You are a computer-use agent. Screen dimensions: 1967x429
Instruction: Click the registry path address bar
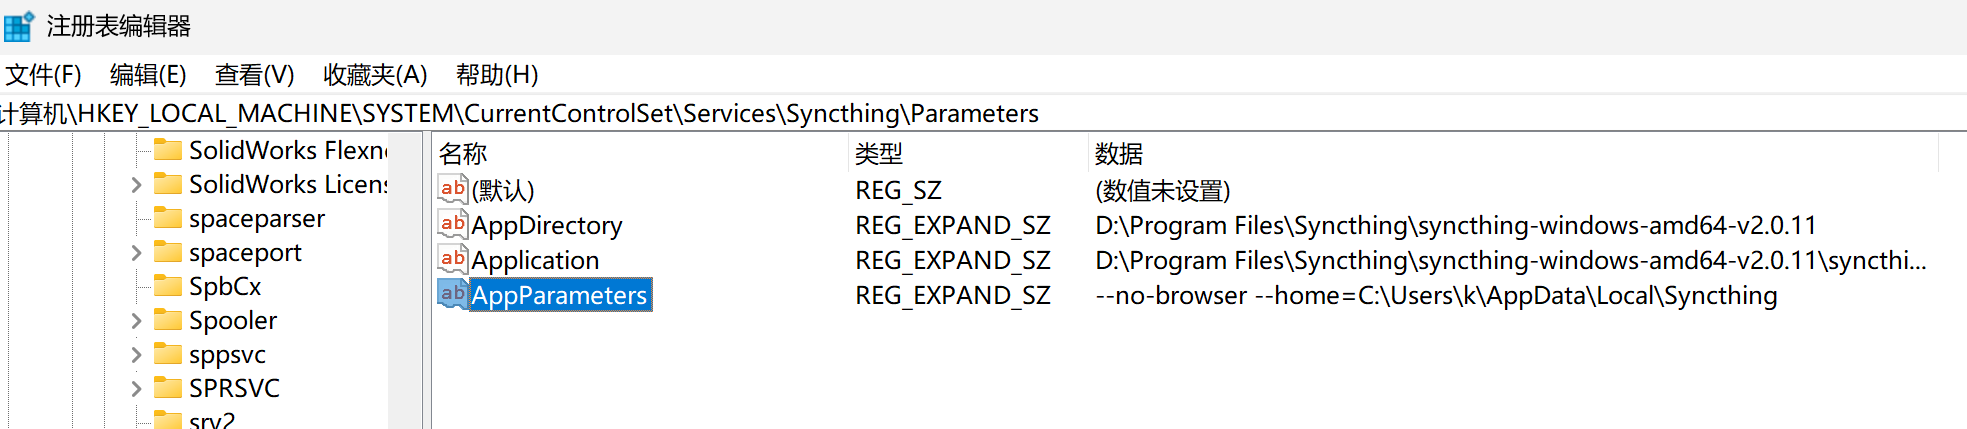(x=983, y=113)
